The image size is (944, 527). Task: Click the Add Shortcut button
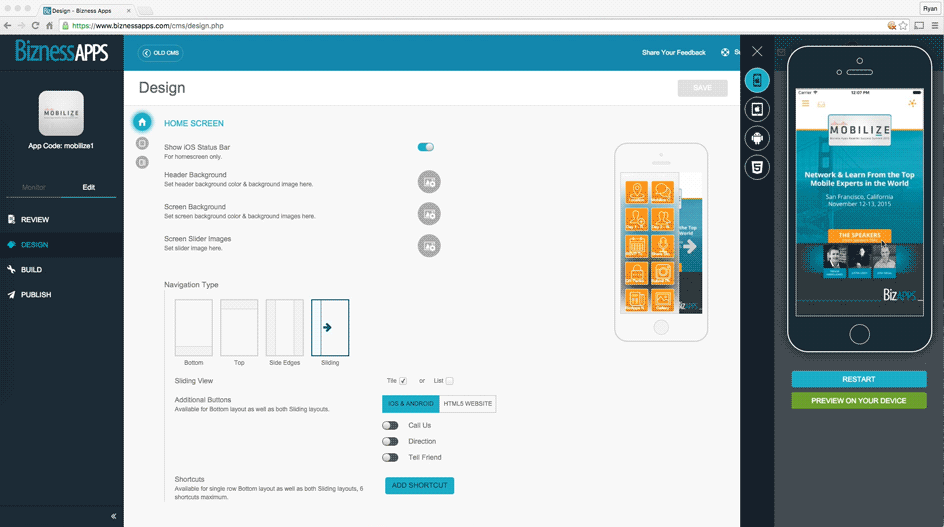420,485
